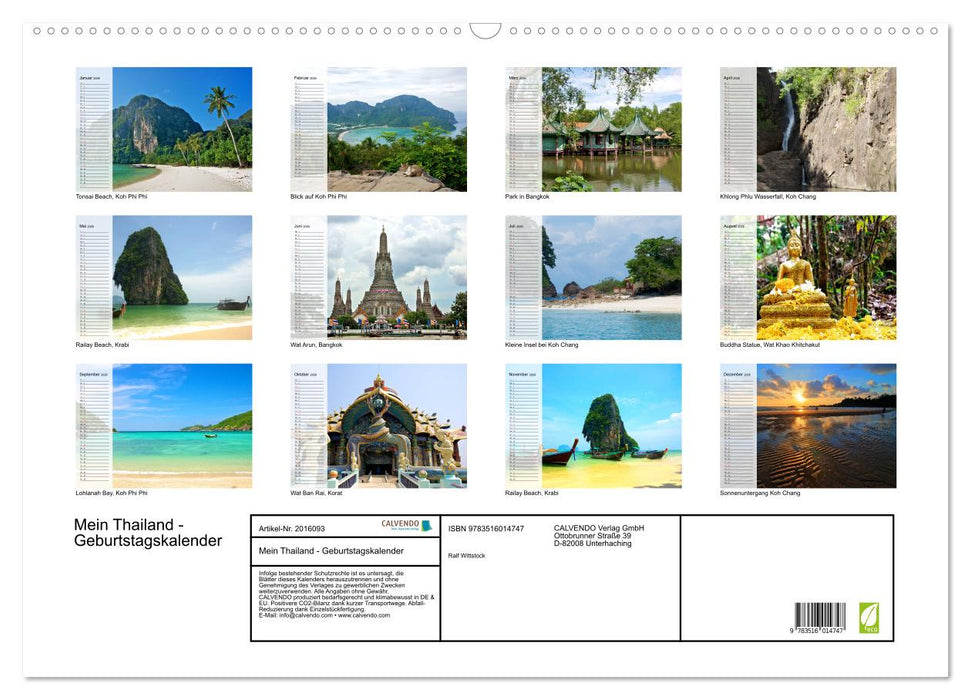Click the caption 'Kleine Insel bei Koh Chang'

tap(542, 344)
